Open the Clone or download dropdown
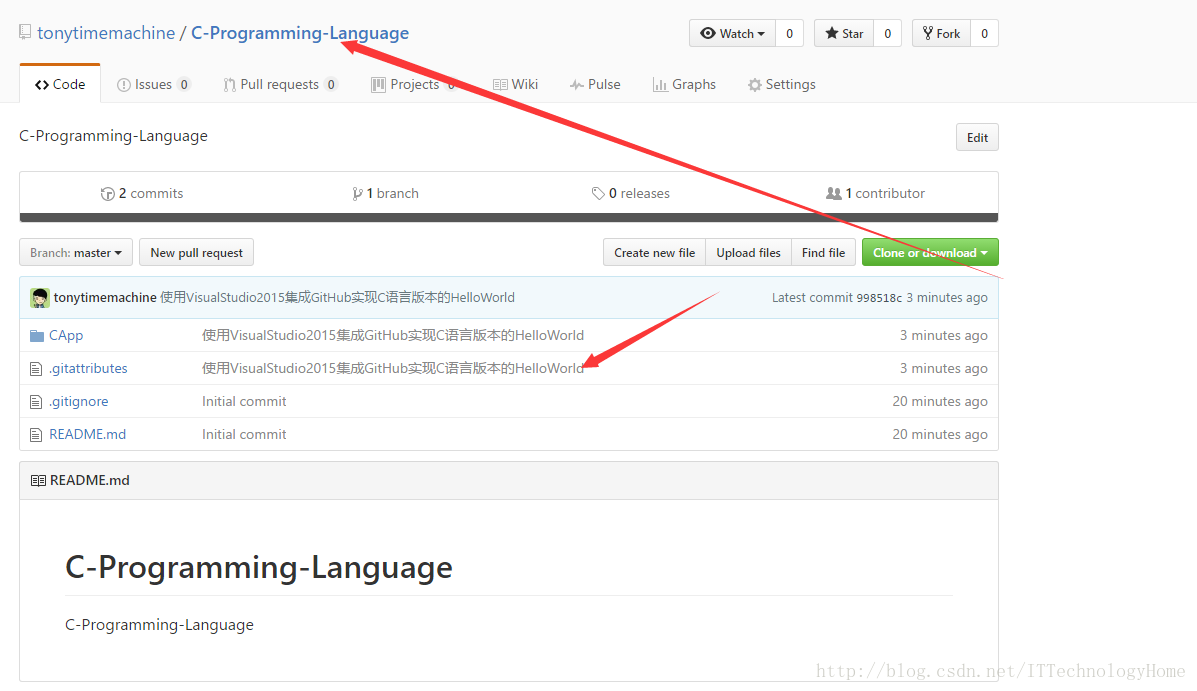Viewport: 1197px width, 691px height. (930, 253)
